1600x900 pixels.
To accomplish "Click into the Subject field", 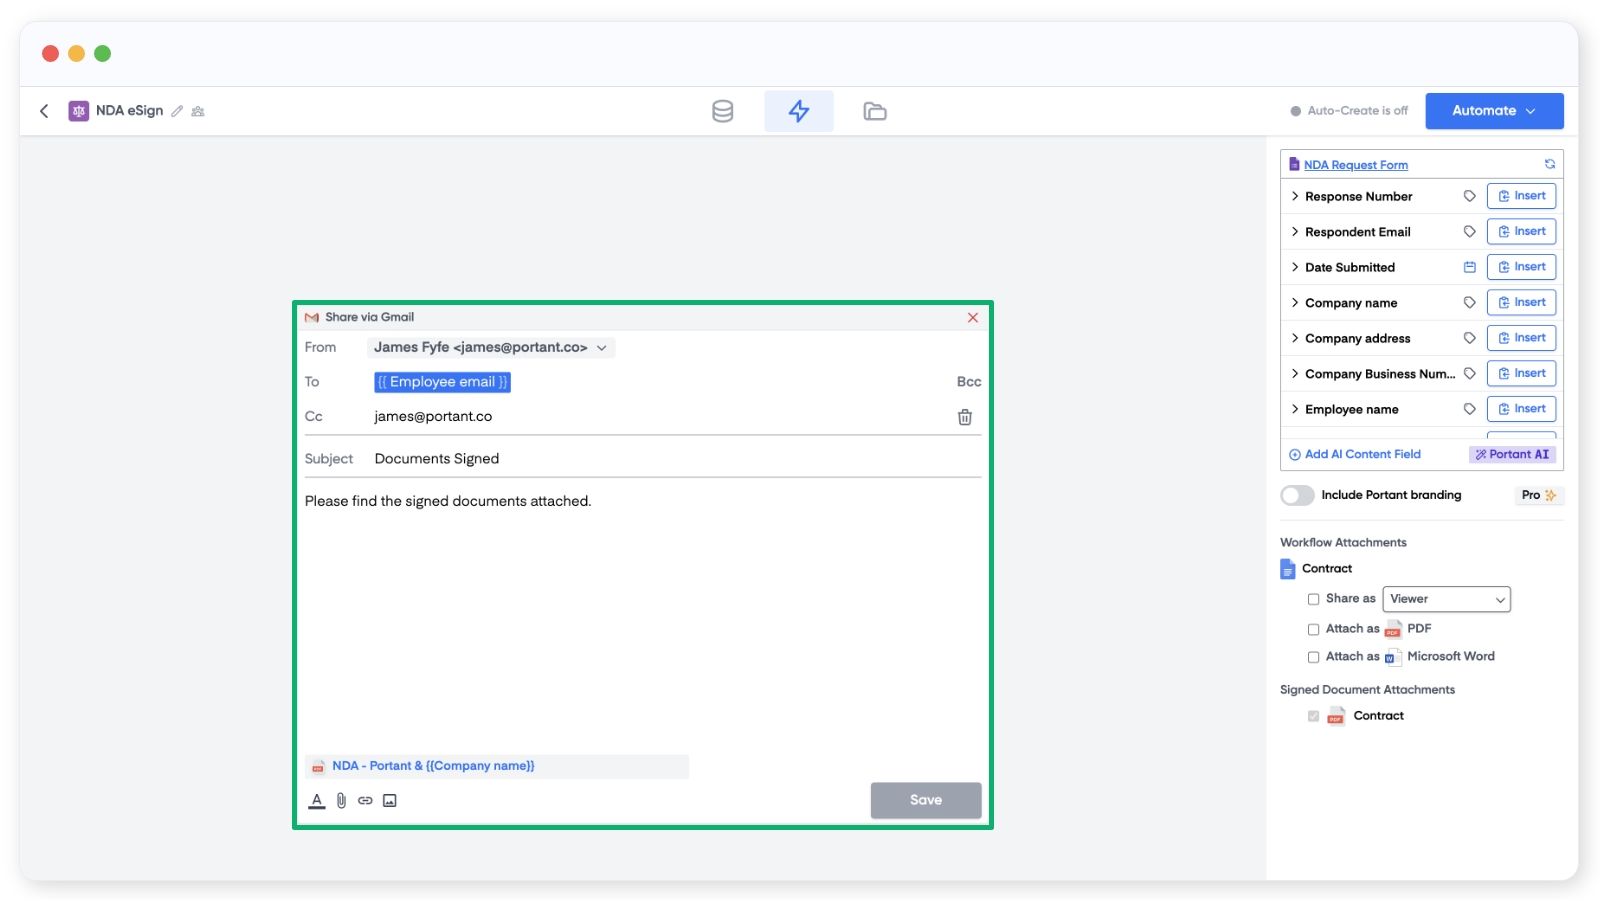I will (x=670, y=458).
